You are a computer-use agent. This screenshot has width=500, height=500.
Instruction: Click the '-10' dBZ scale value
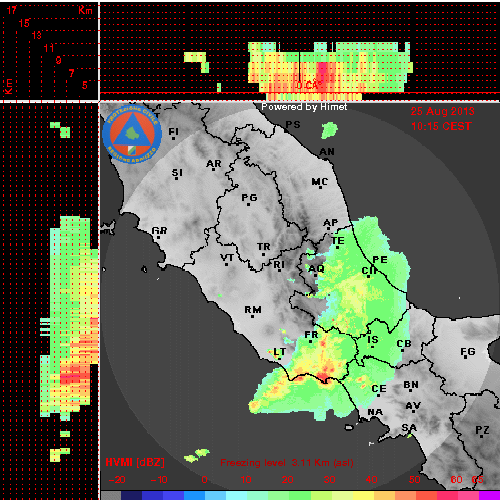pyautogui.click(x=159, y=480)
